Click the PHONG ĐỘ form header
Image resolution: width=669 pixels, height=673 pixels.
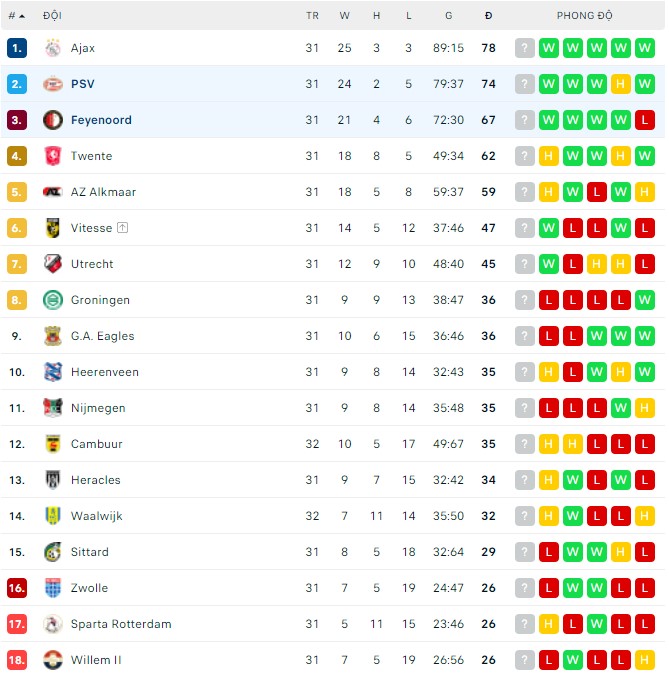pos(585,16)
